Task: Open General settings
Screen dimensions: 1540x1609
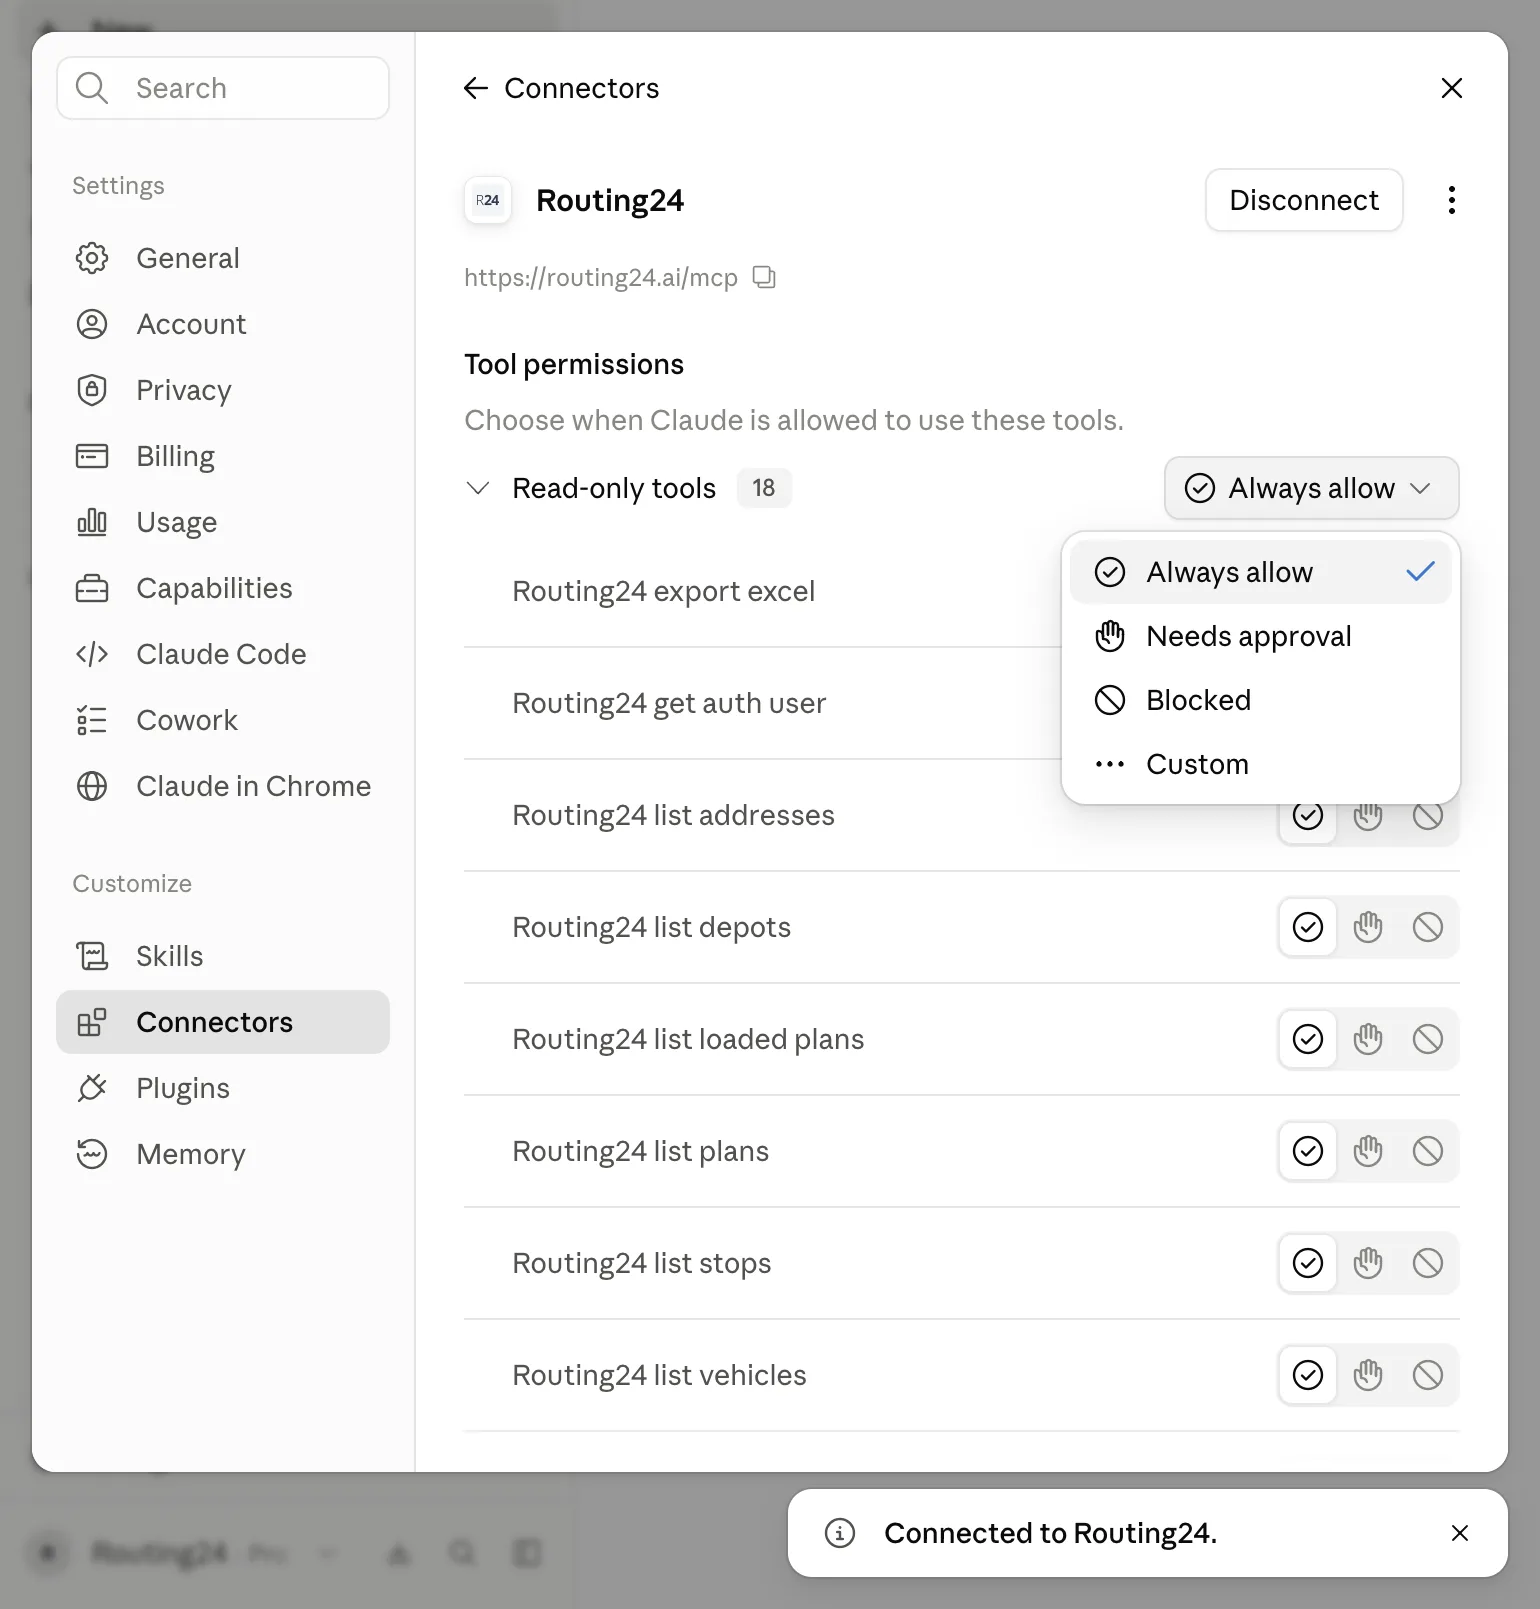Action: click(223, 258)
